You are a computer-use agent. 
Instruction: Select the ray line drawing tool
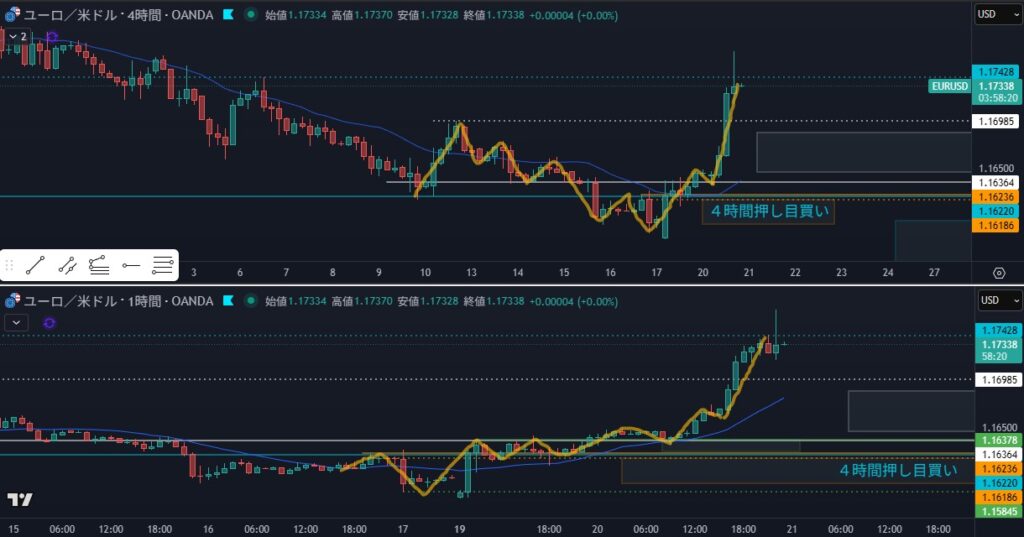coord(67,265)
